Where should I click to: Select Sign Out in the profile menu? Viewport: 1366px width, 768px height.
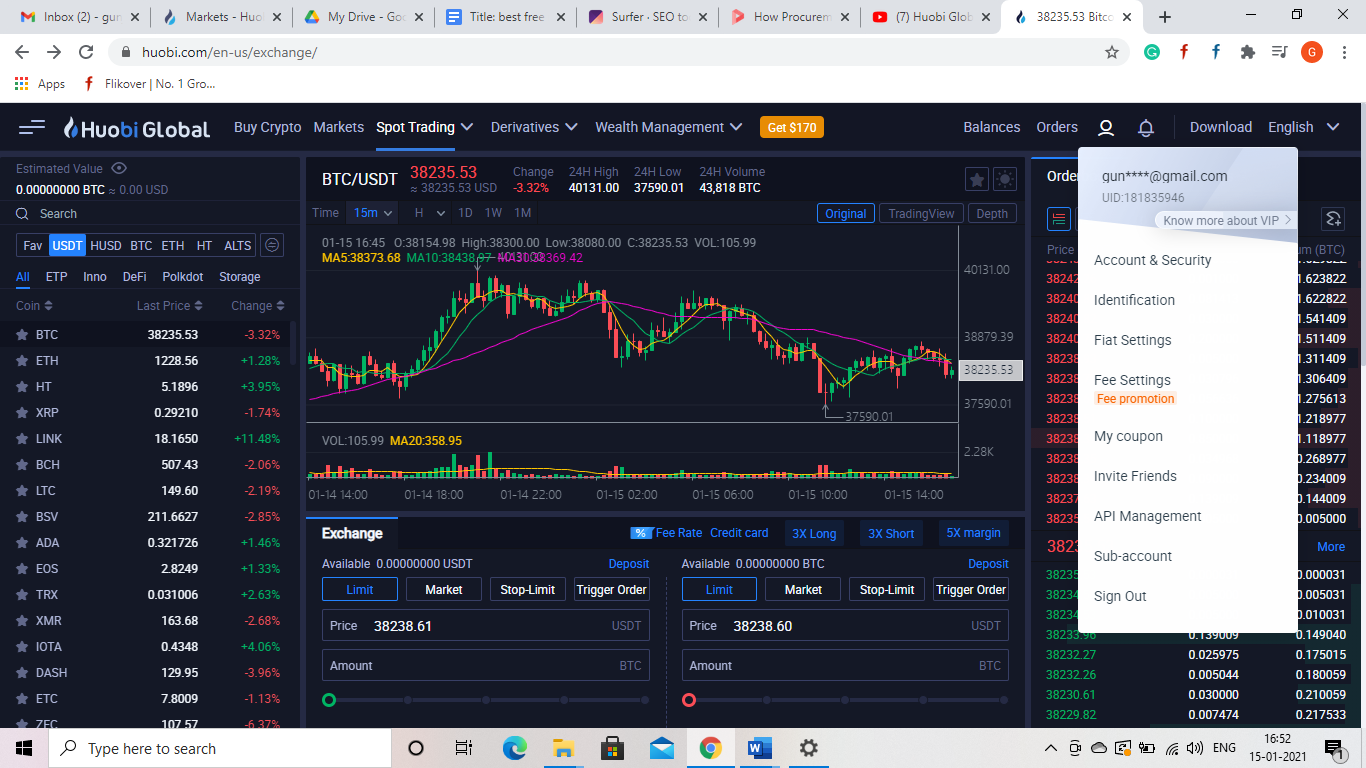[x=1121, y=596]
